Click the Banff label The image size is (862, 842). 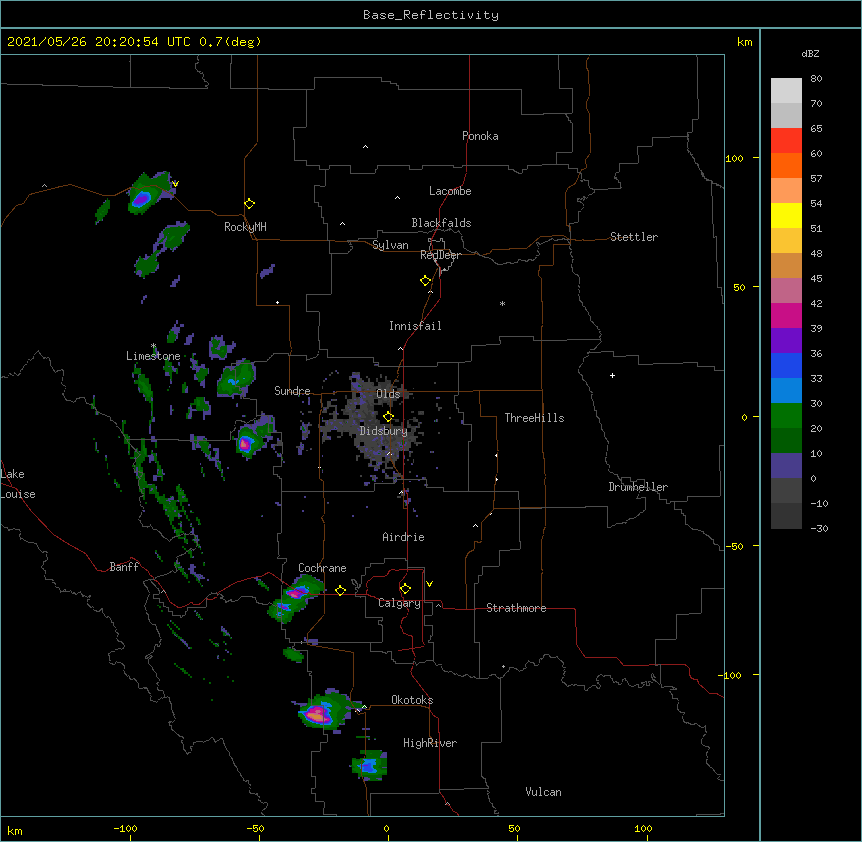[124, 567]
